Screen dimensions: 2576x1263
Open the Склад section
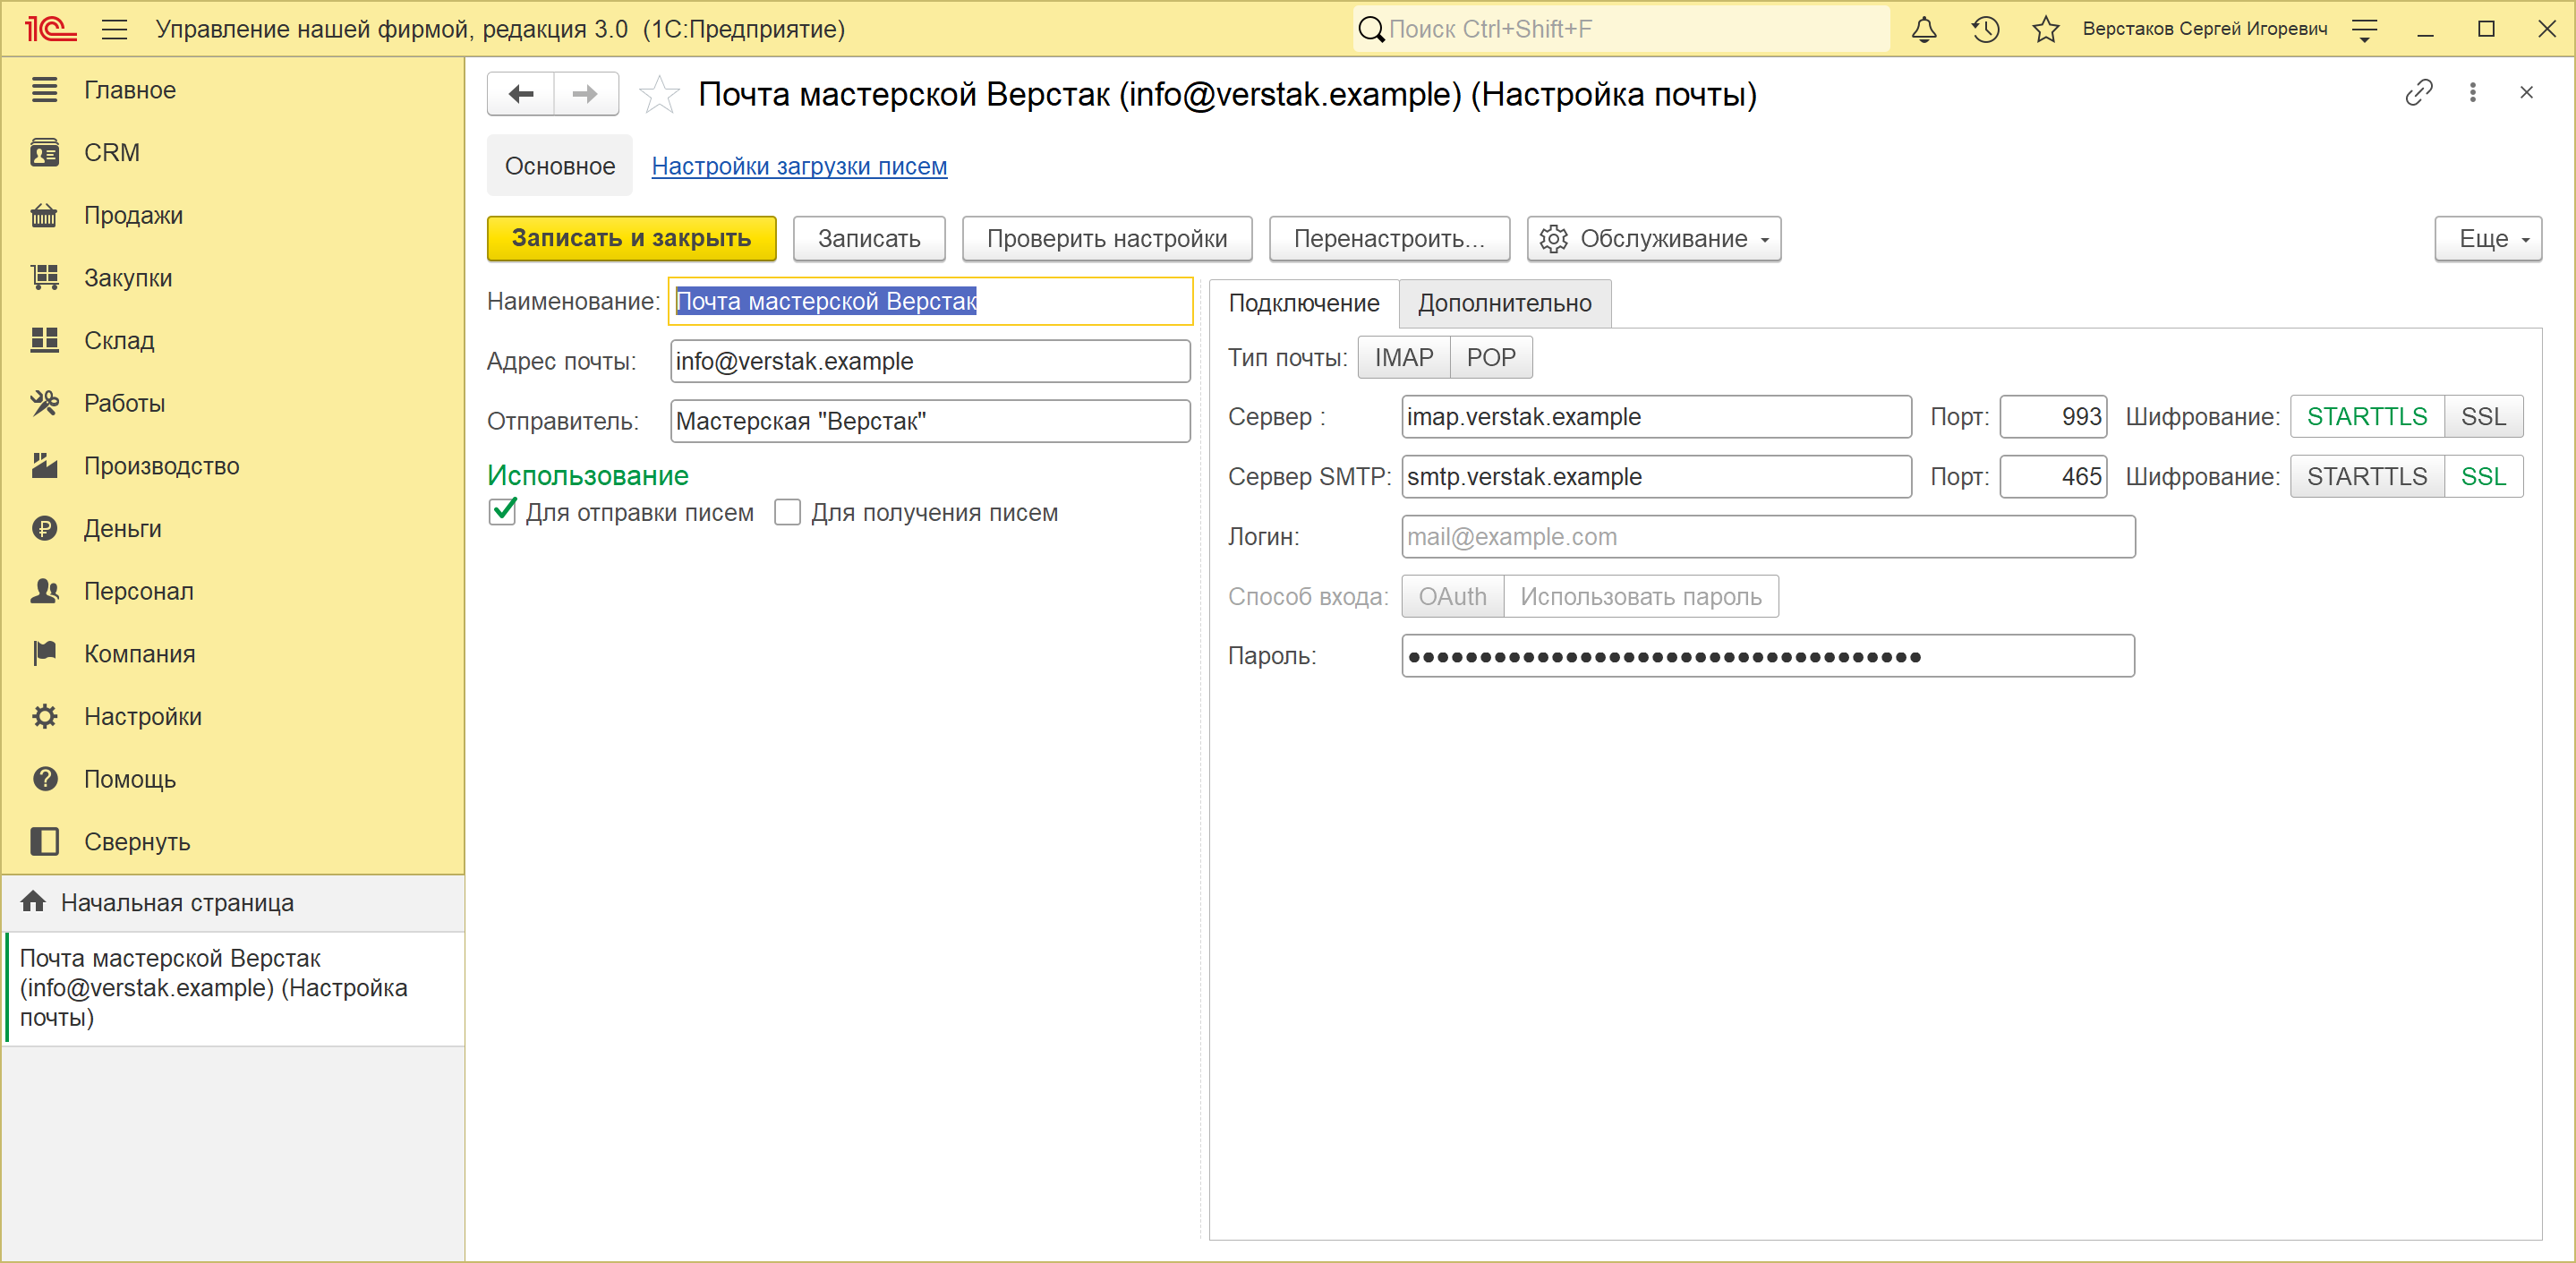[232, 340]
